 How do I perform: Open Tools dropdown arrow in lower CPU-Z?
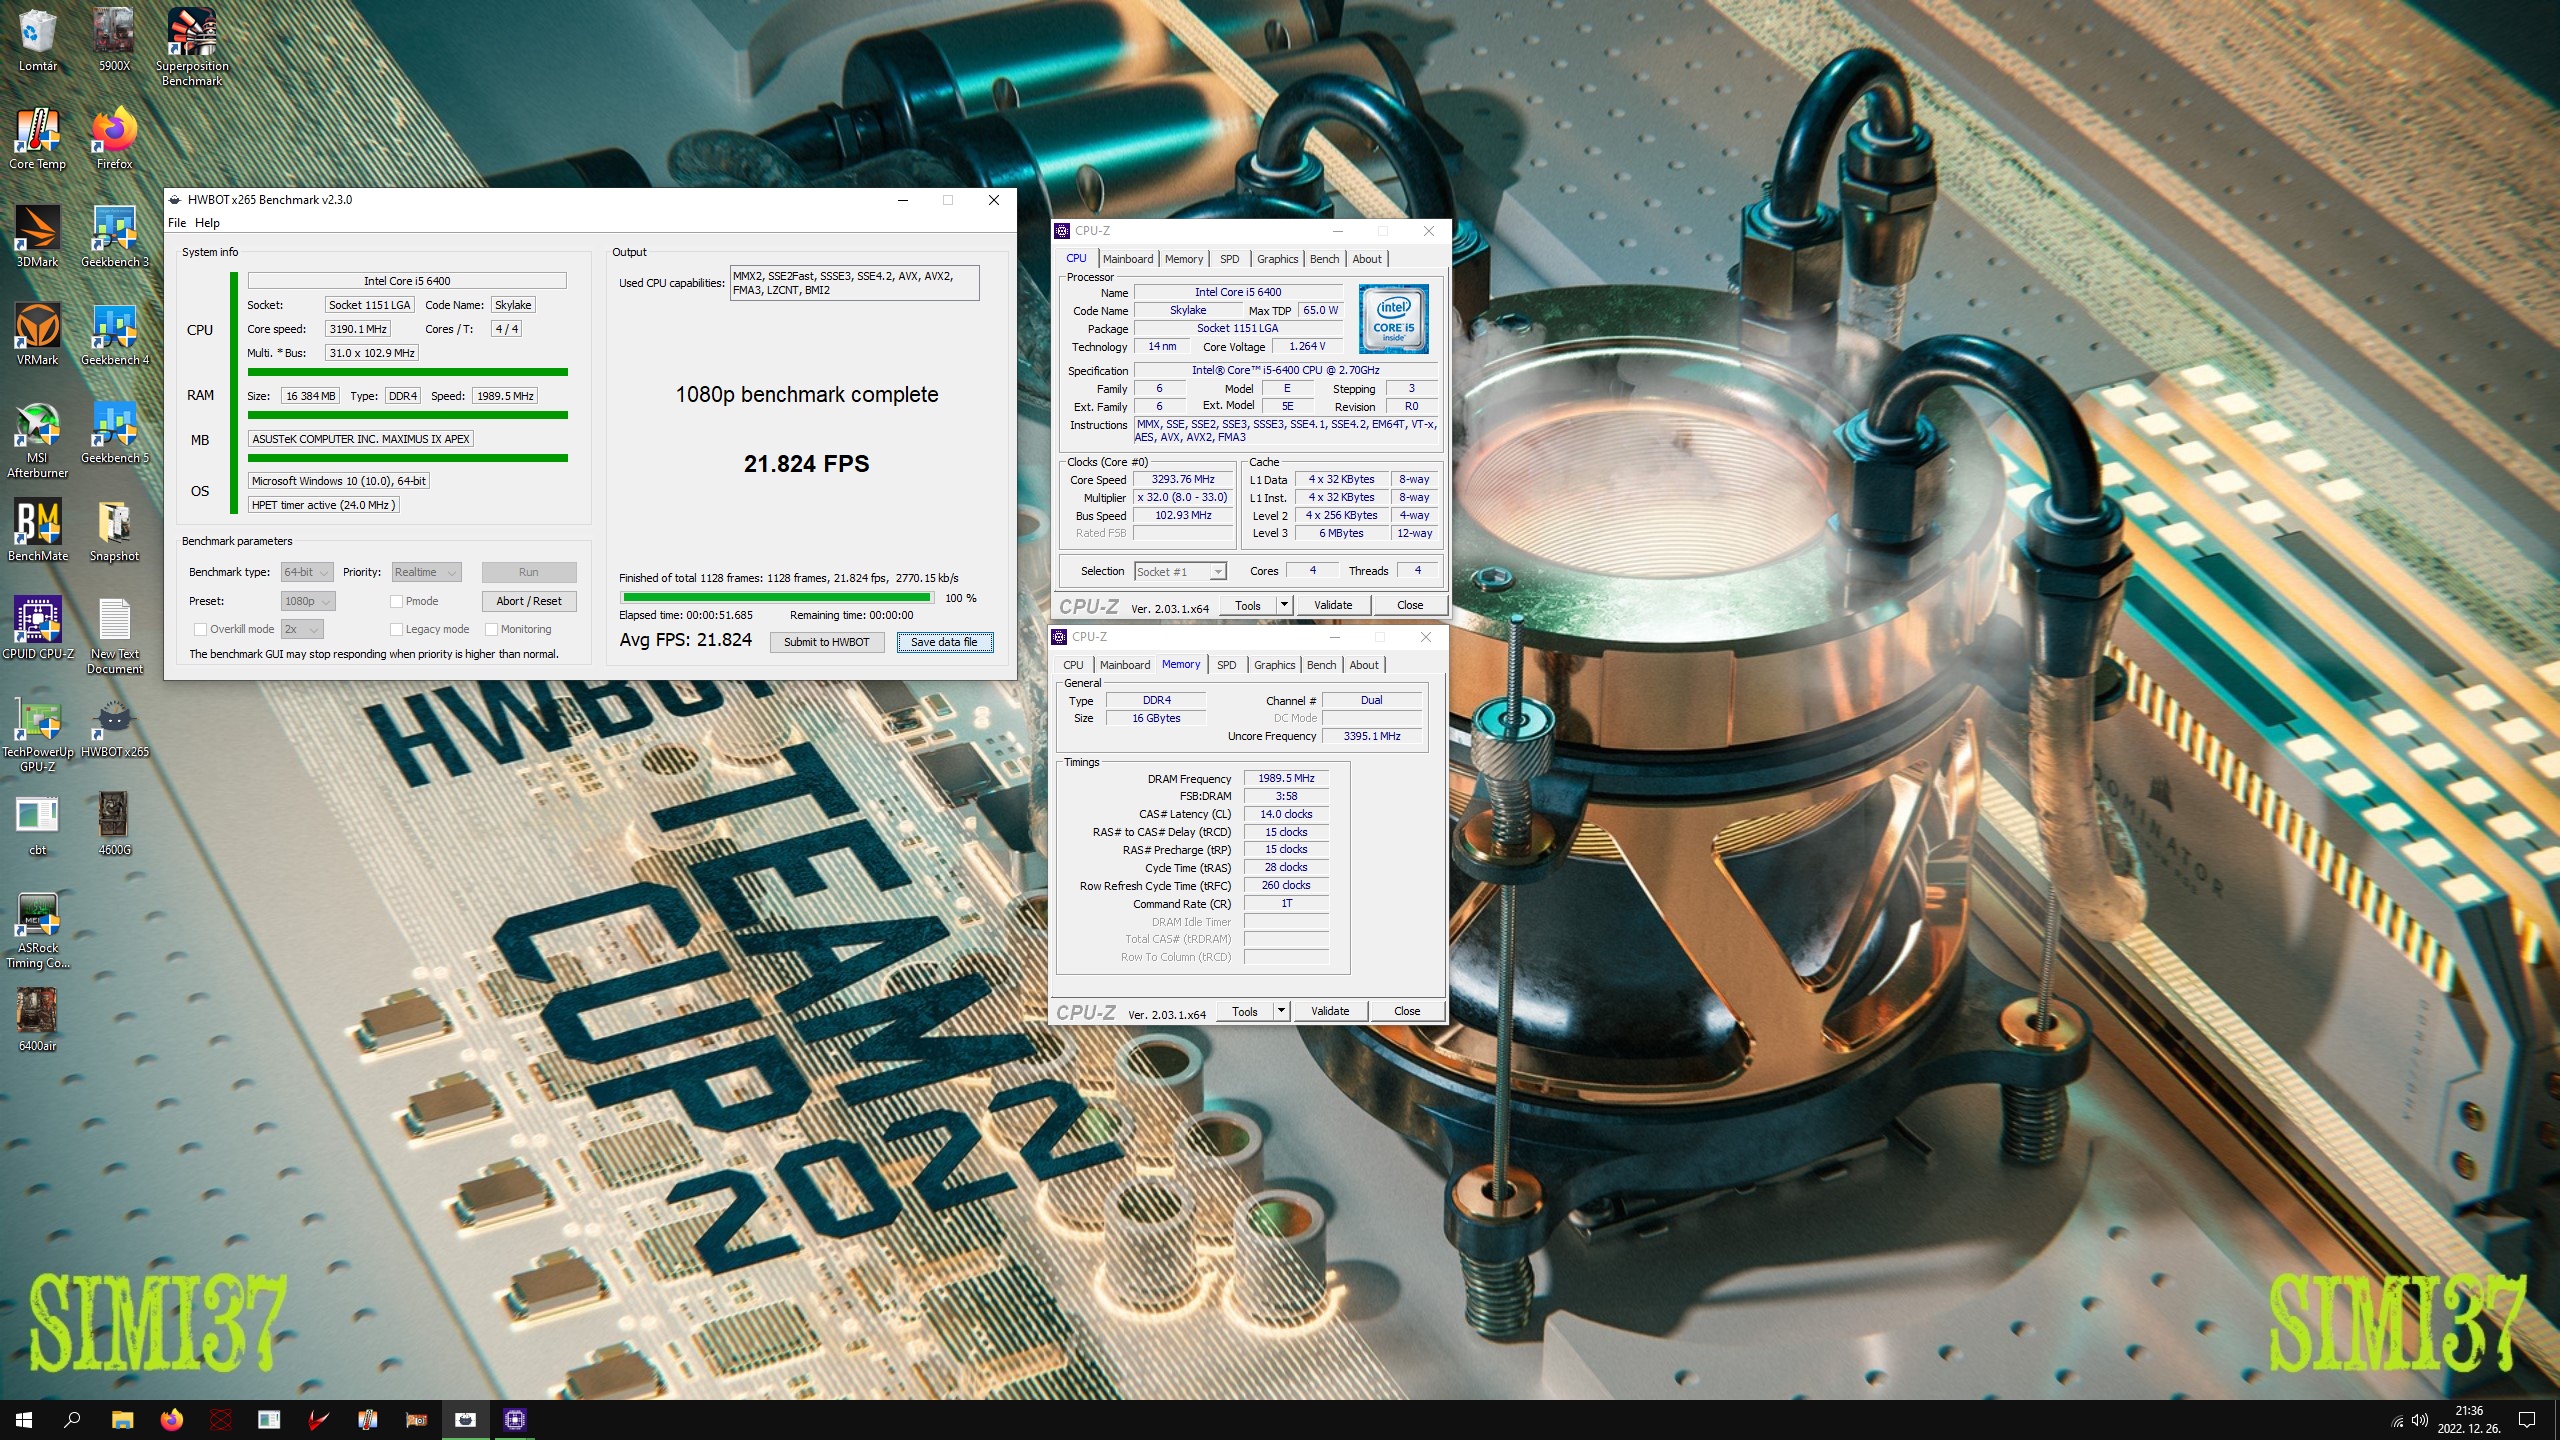tap(1281, 1011)
